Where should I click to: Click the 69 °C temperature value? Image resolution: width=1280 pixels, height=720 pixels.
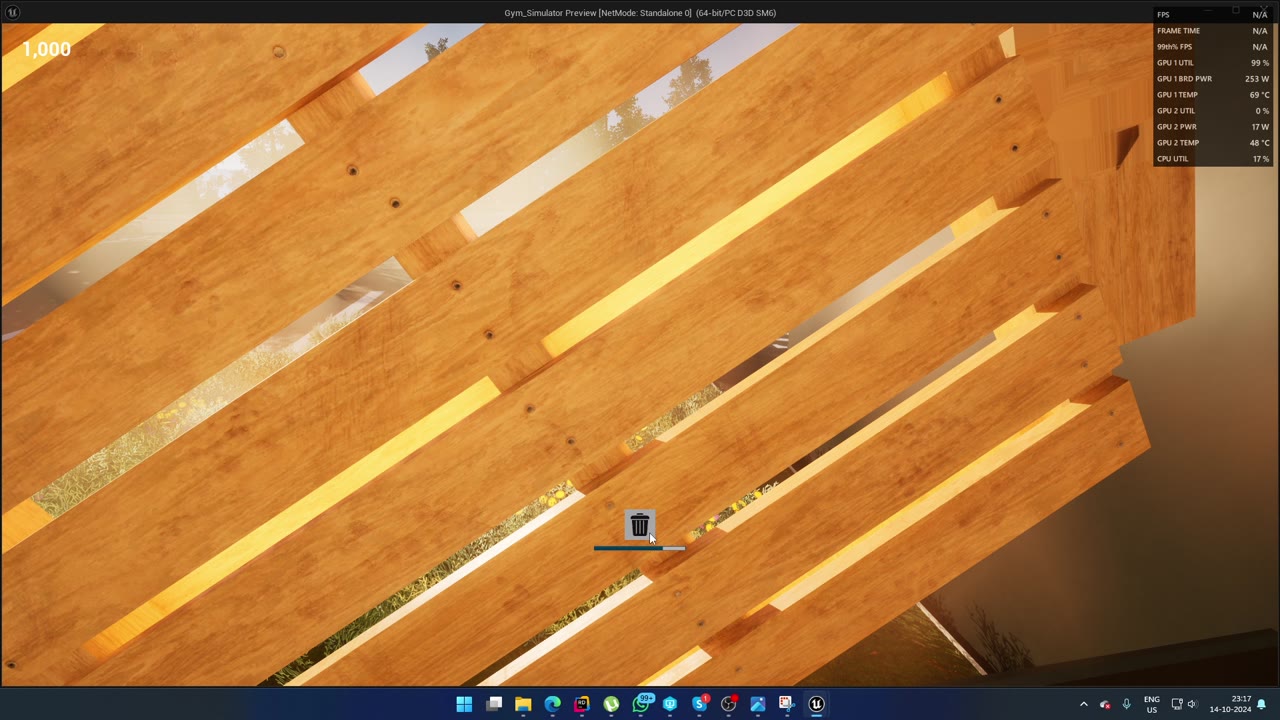coord(1259,95)
